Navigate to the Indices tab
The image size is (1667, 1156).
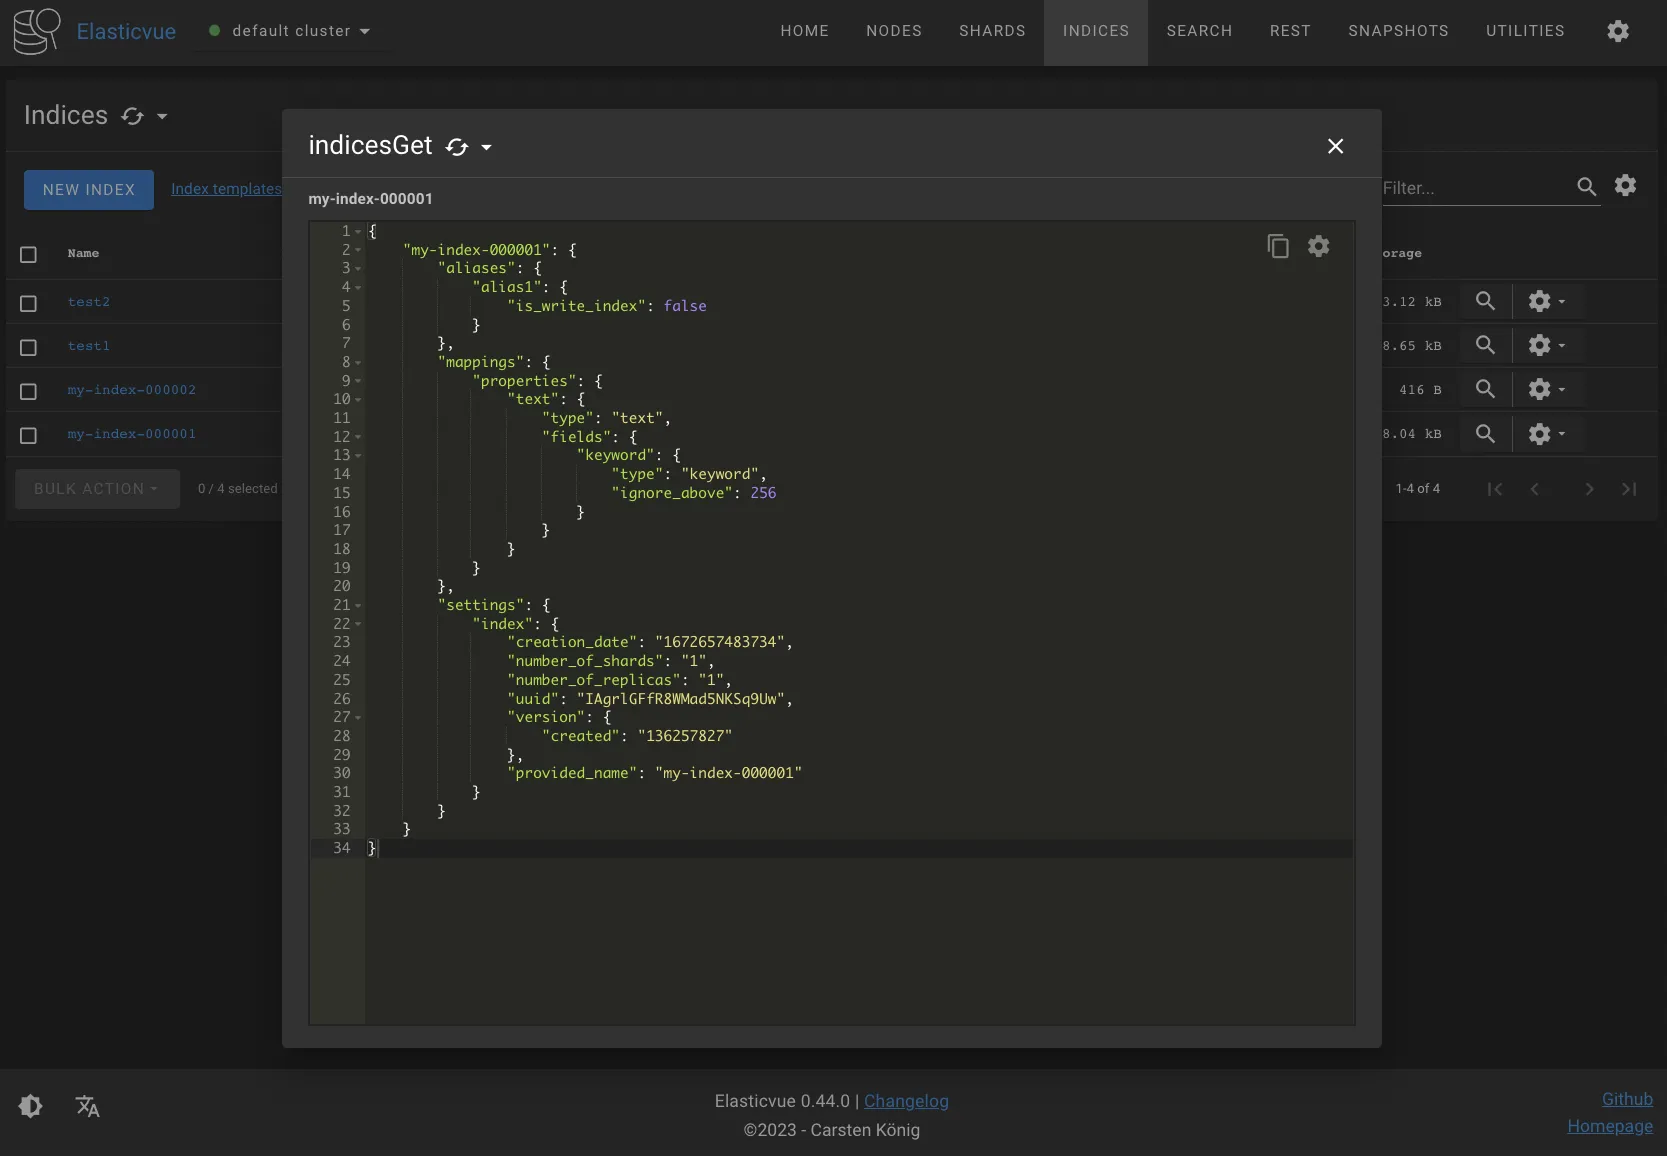(x=1096, y=31)
